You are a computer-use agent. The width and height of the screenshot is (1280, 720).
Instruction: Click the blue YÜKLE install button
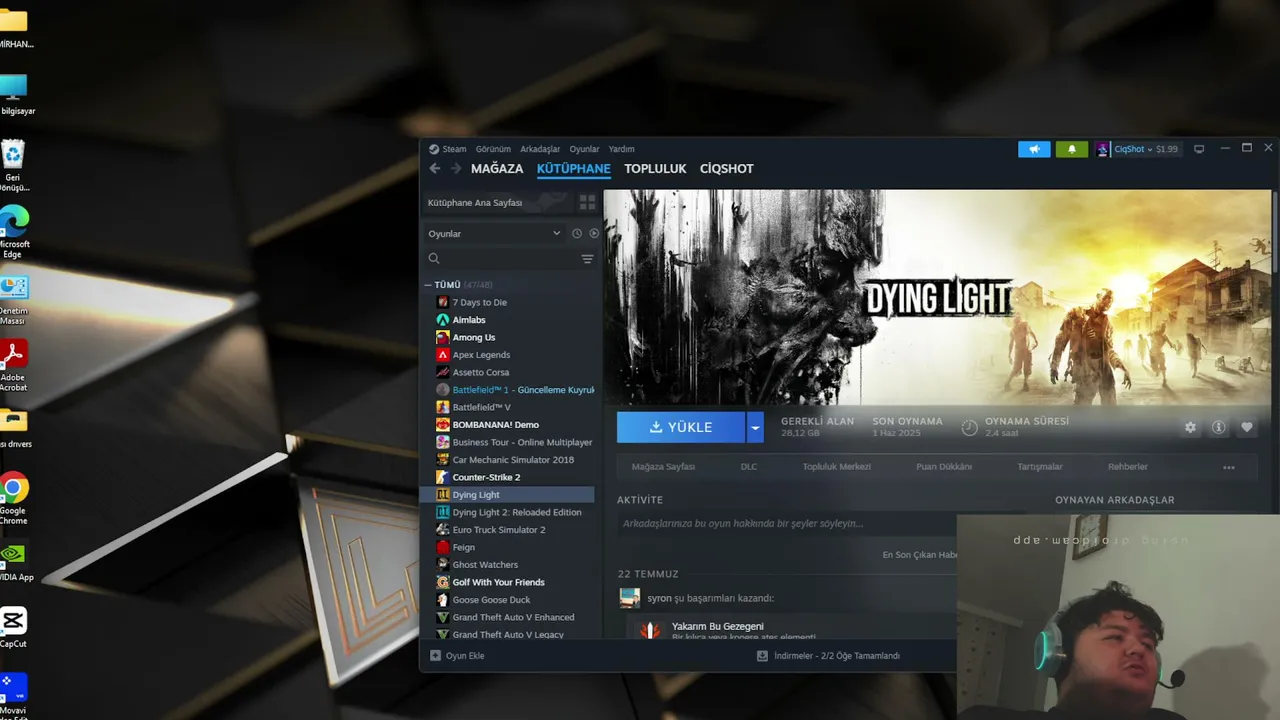click(x=681, y=427)
